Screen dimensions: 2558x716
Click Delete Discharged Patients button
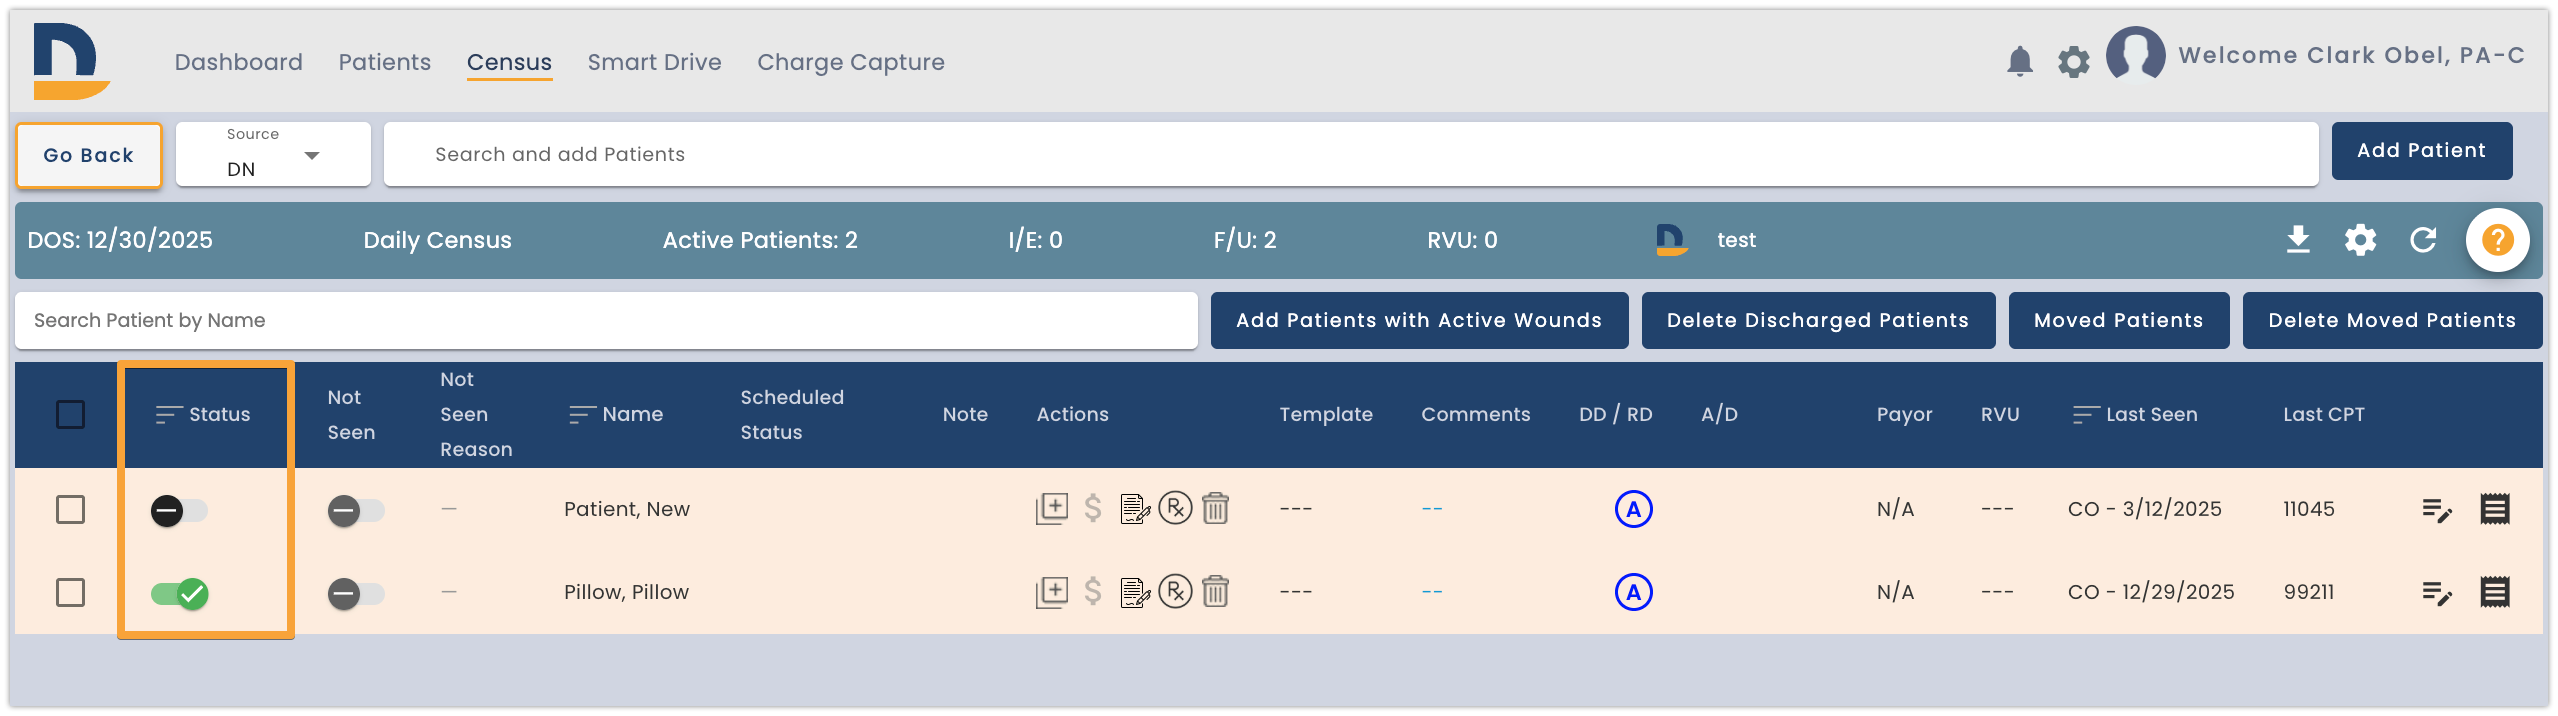coord(1817,320)
